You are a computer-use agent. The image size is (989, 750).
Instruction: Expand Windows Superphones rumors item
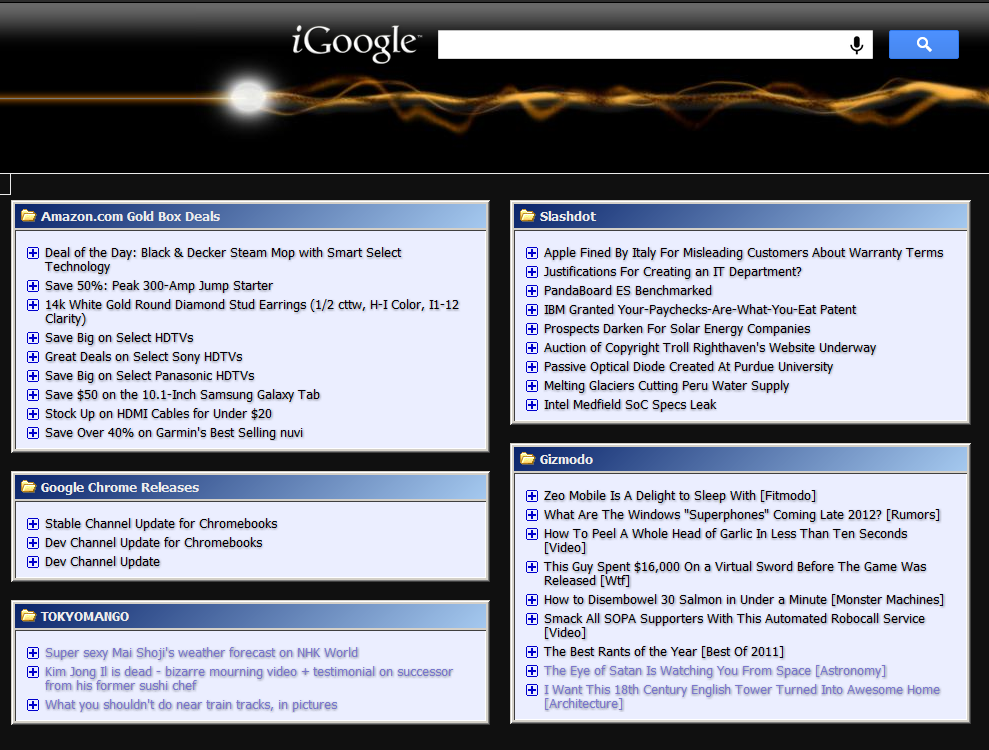click(x=532, y=515)
